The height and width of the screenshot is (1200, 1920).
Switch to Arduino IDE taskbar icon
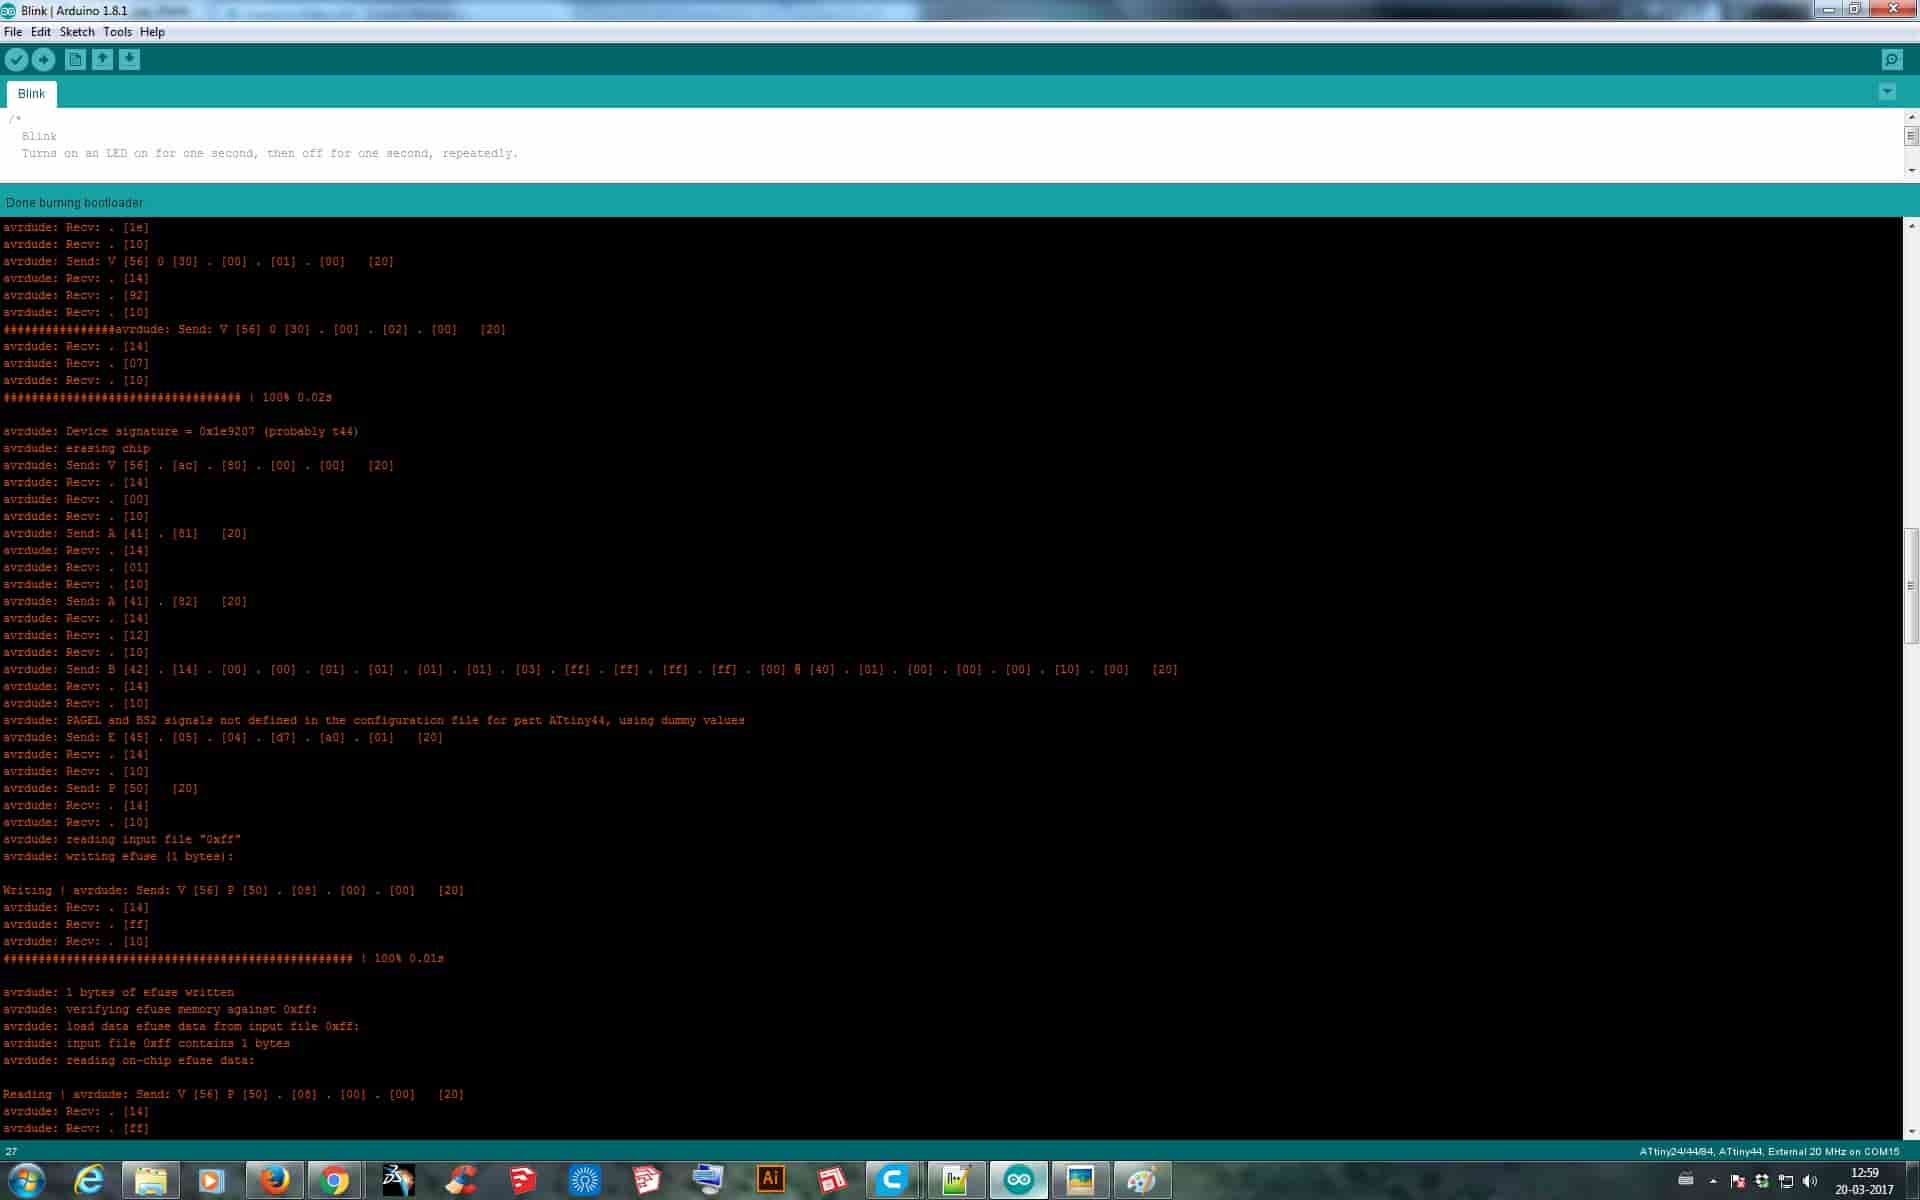pos(1018,1181)
